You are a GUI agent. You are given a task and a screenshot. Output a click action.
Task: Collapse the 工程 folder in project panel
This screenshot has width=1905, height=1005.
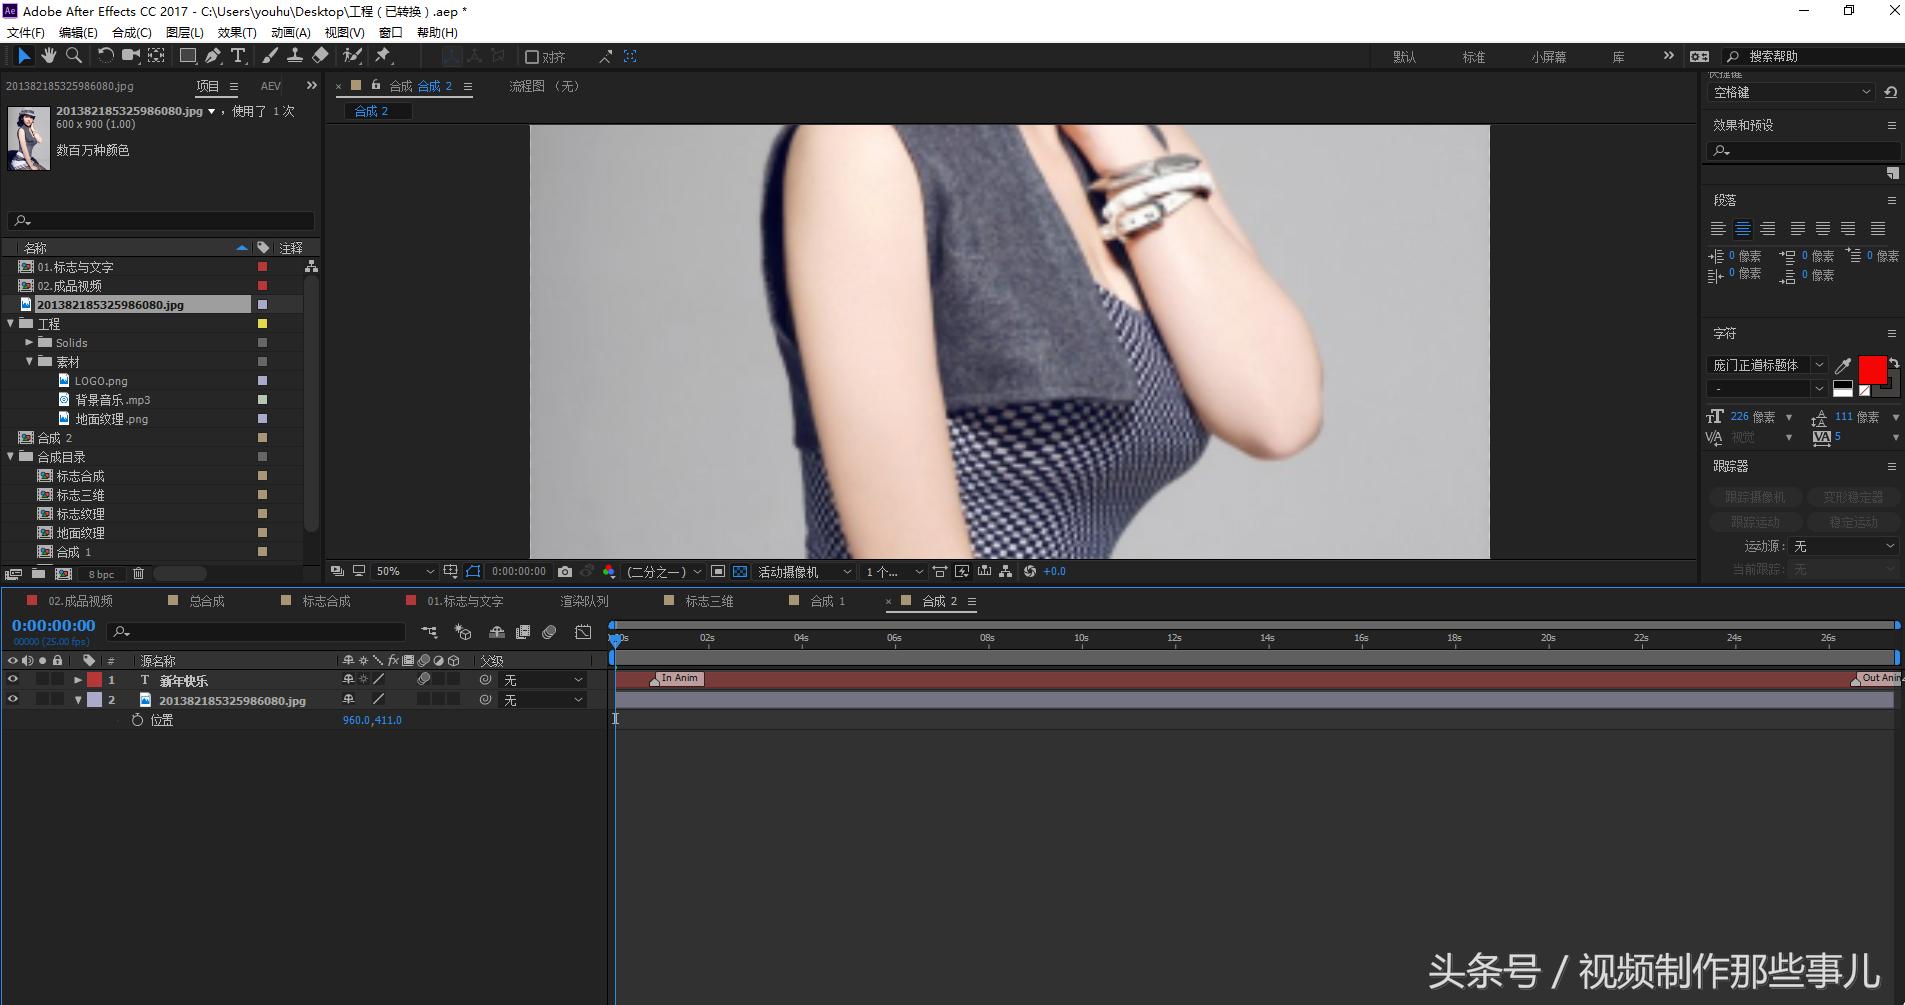point(11,324)
